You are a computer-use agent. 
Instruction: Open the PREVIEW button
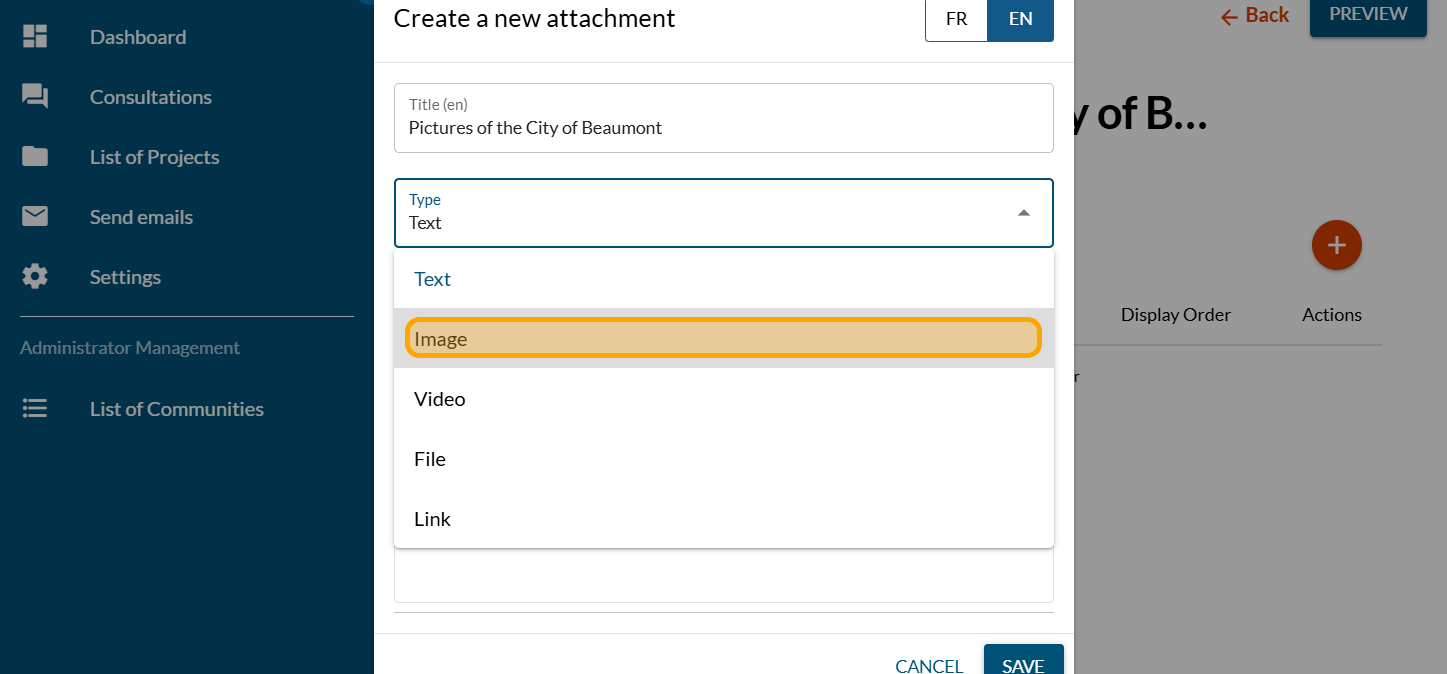tap(1367, 15)
